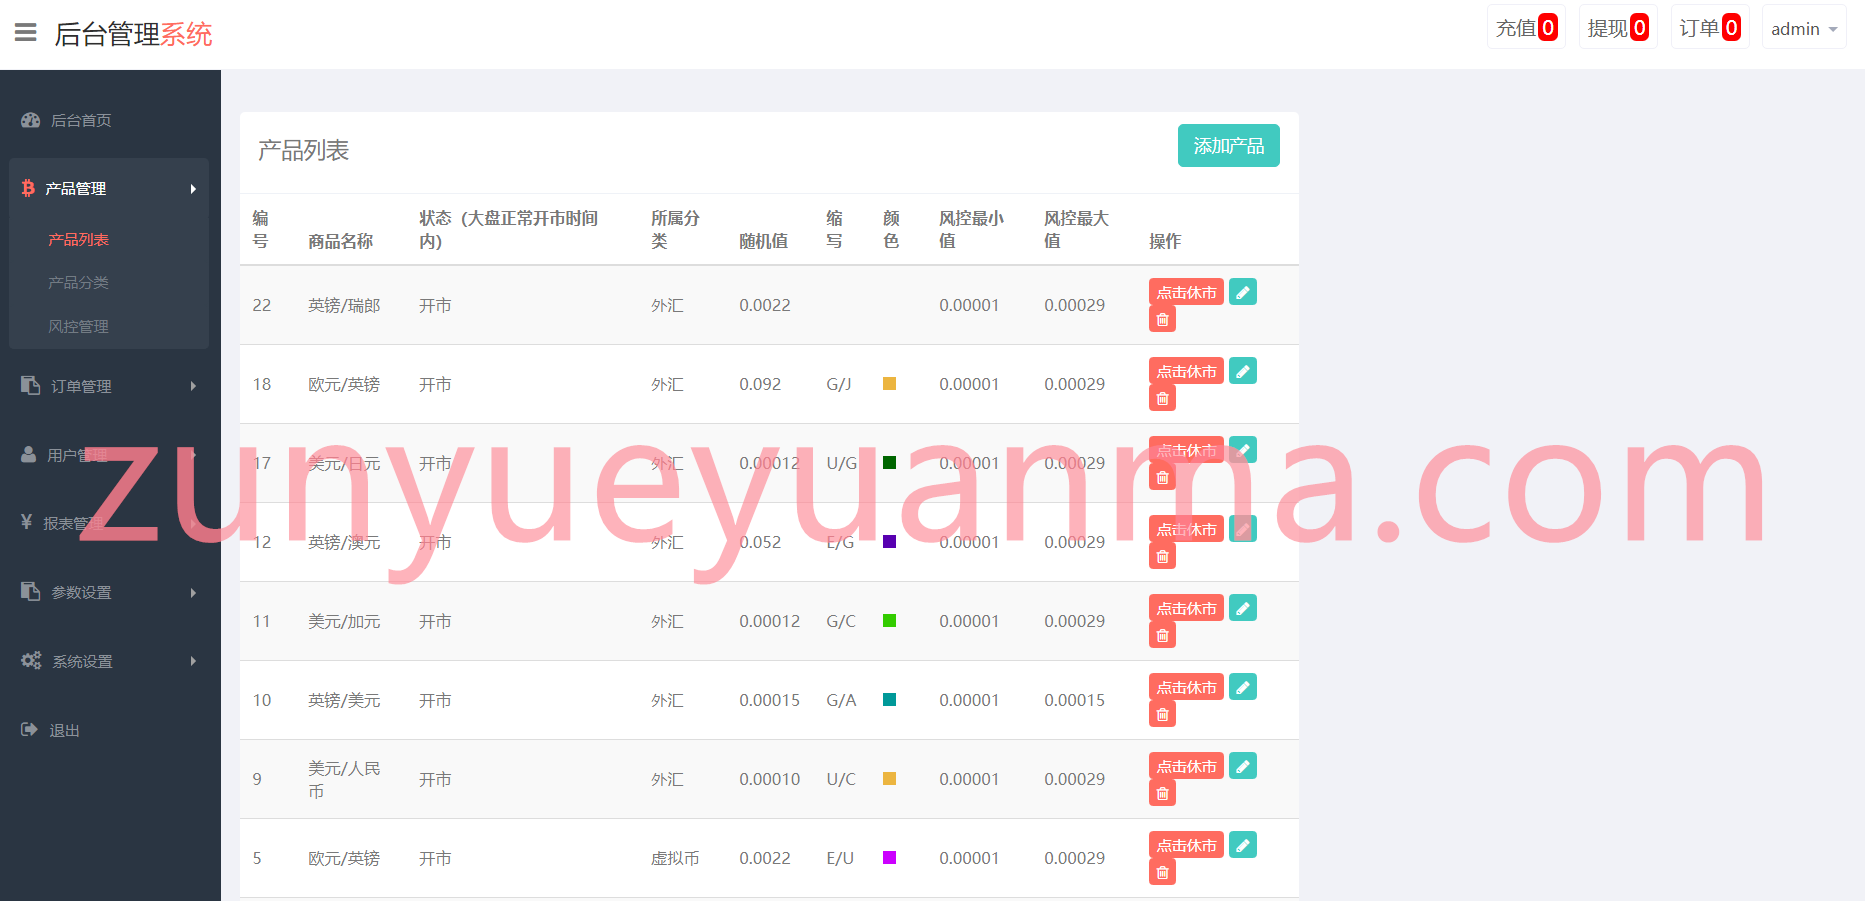Viewport: 1865px width, 901px height.
Task: Open 后台首页 in the sidebar
Action: [x=81, y=120]
